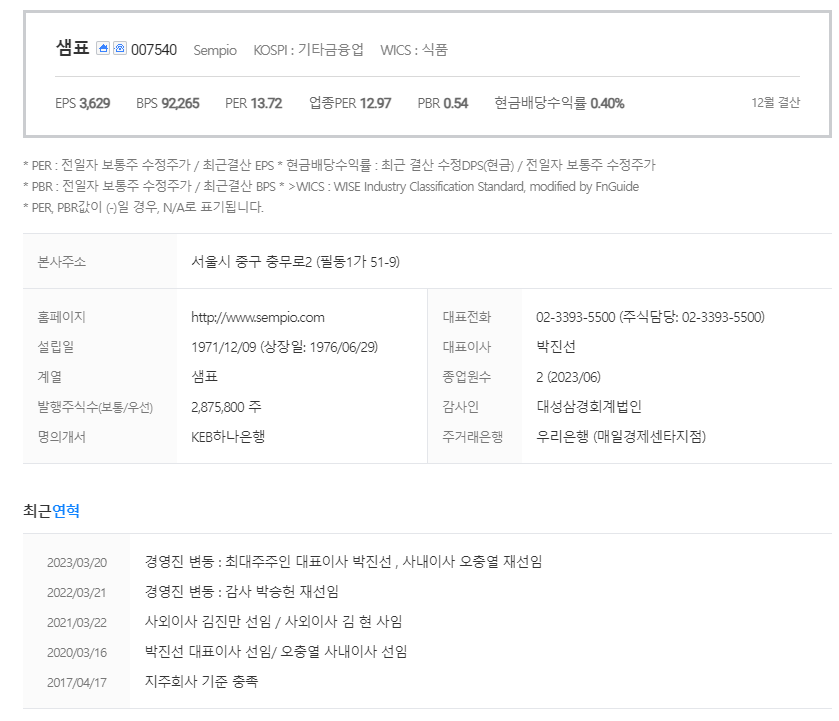Select the main phone number 02-3393-5500
This screenshot has height=721, width=839.
pyautogui.click(x=576, y=317)
